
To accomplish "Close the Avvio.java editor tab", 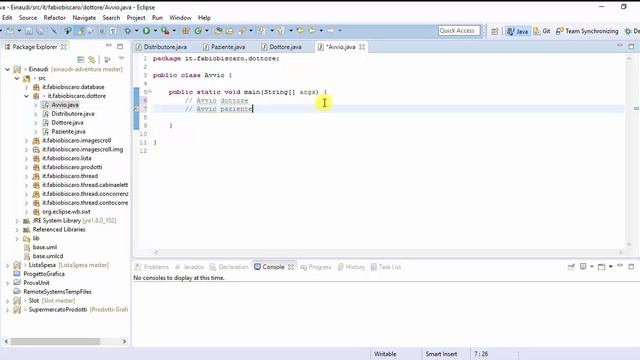I will (x=362, y=47).
